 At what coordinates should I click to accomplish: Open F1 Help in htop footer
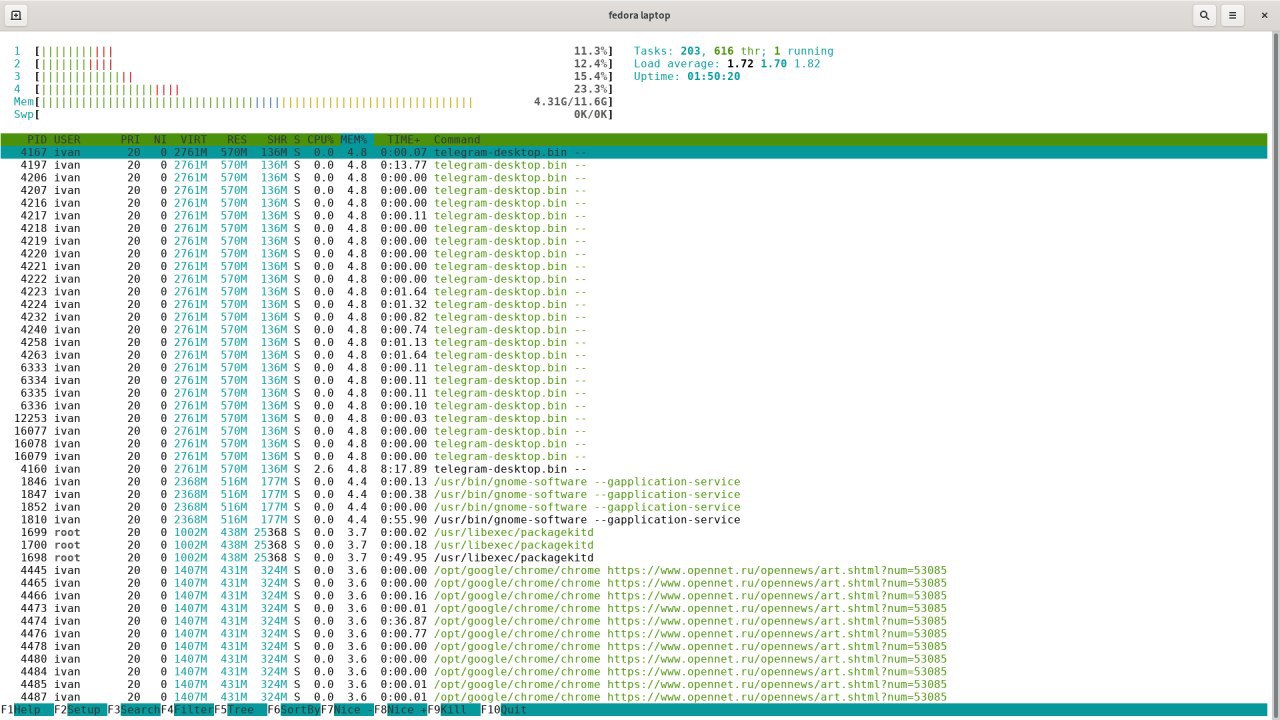[x=21, y=709]
